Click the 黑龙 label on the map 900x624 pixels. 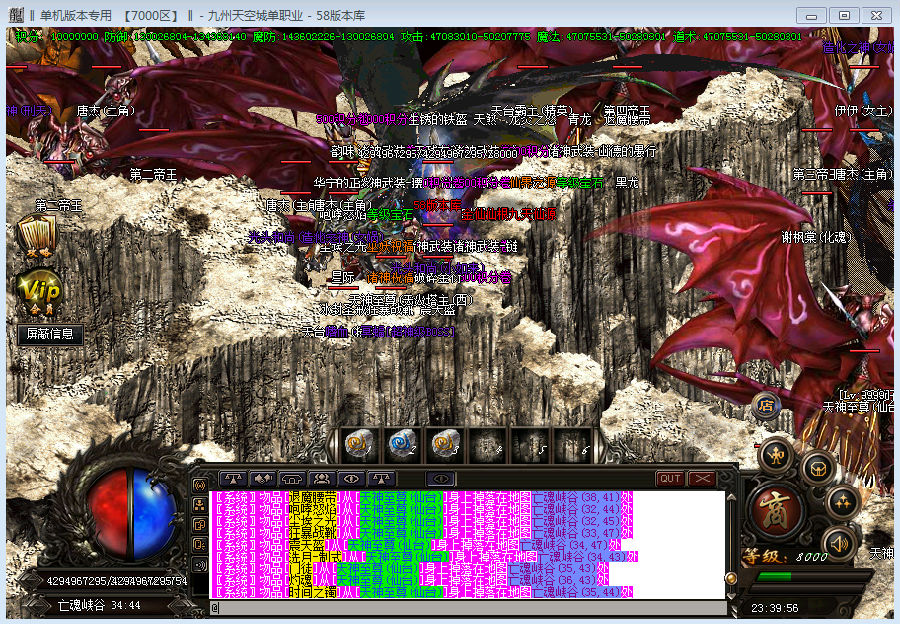[x=626, y=183]
